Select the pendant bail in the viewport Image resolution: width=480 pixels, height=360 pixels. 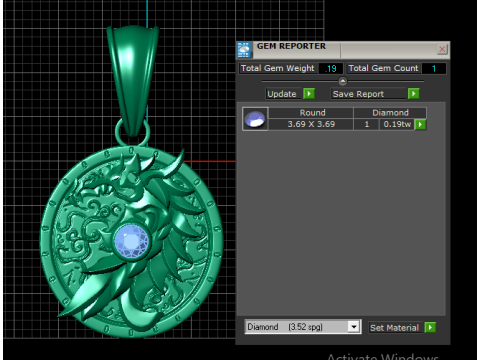coord(132,80)
